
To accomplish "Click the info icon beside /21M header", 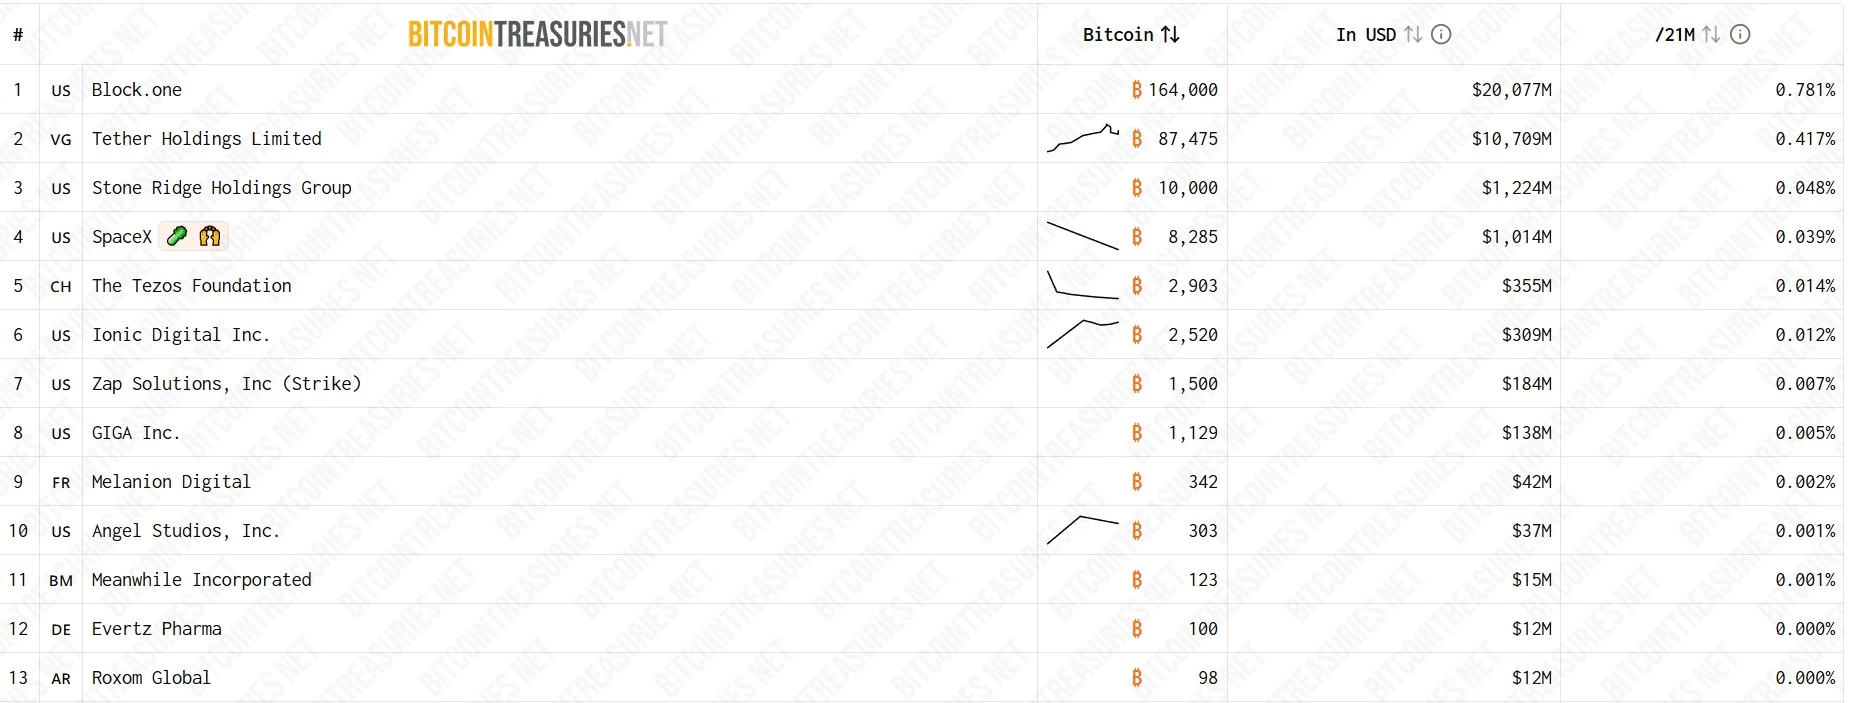I will point(1738,33).
